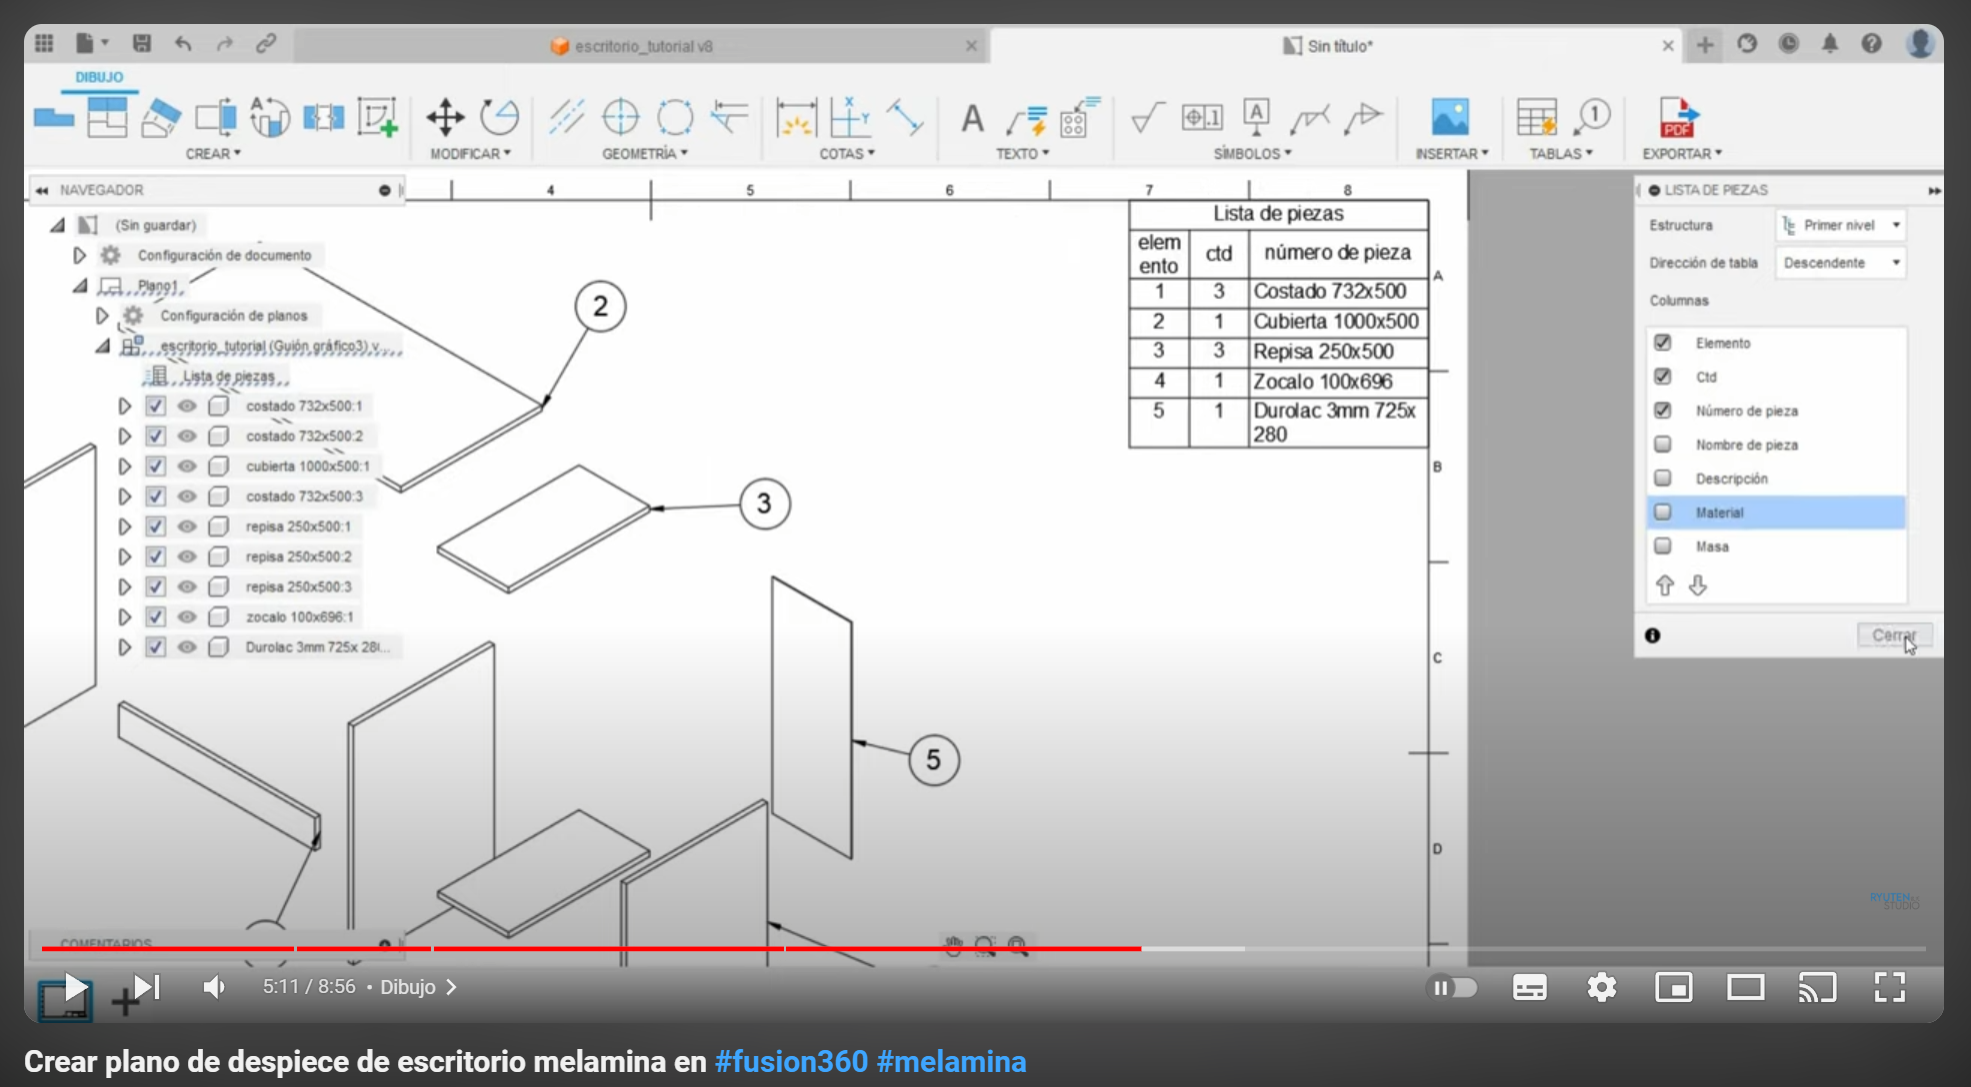Open the #fusion360 hashtag link
Image resolution: width=1971 pixels, height=1087 pixels.
(x=791, y=1061)
